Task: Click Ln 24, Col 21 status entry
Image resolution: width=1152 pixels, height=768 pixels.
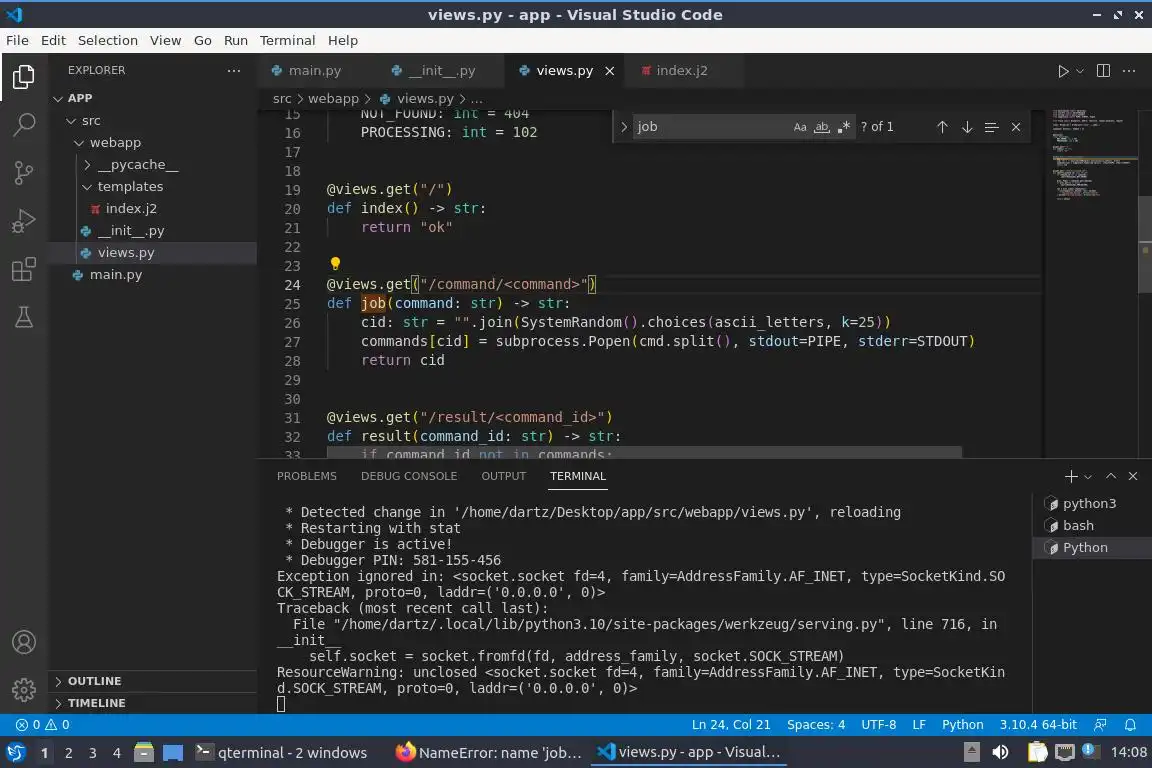Action: point(731,725)
